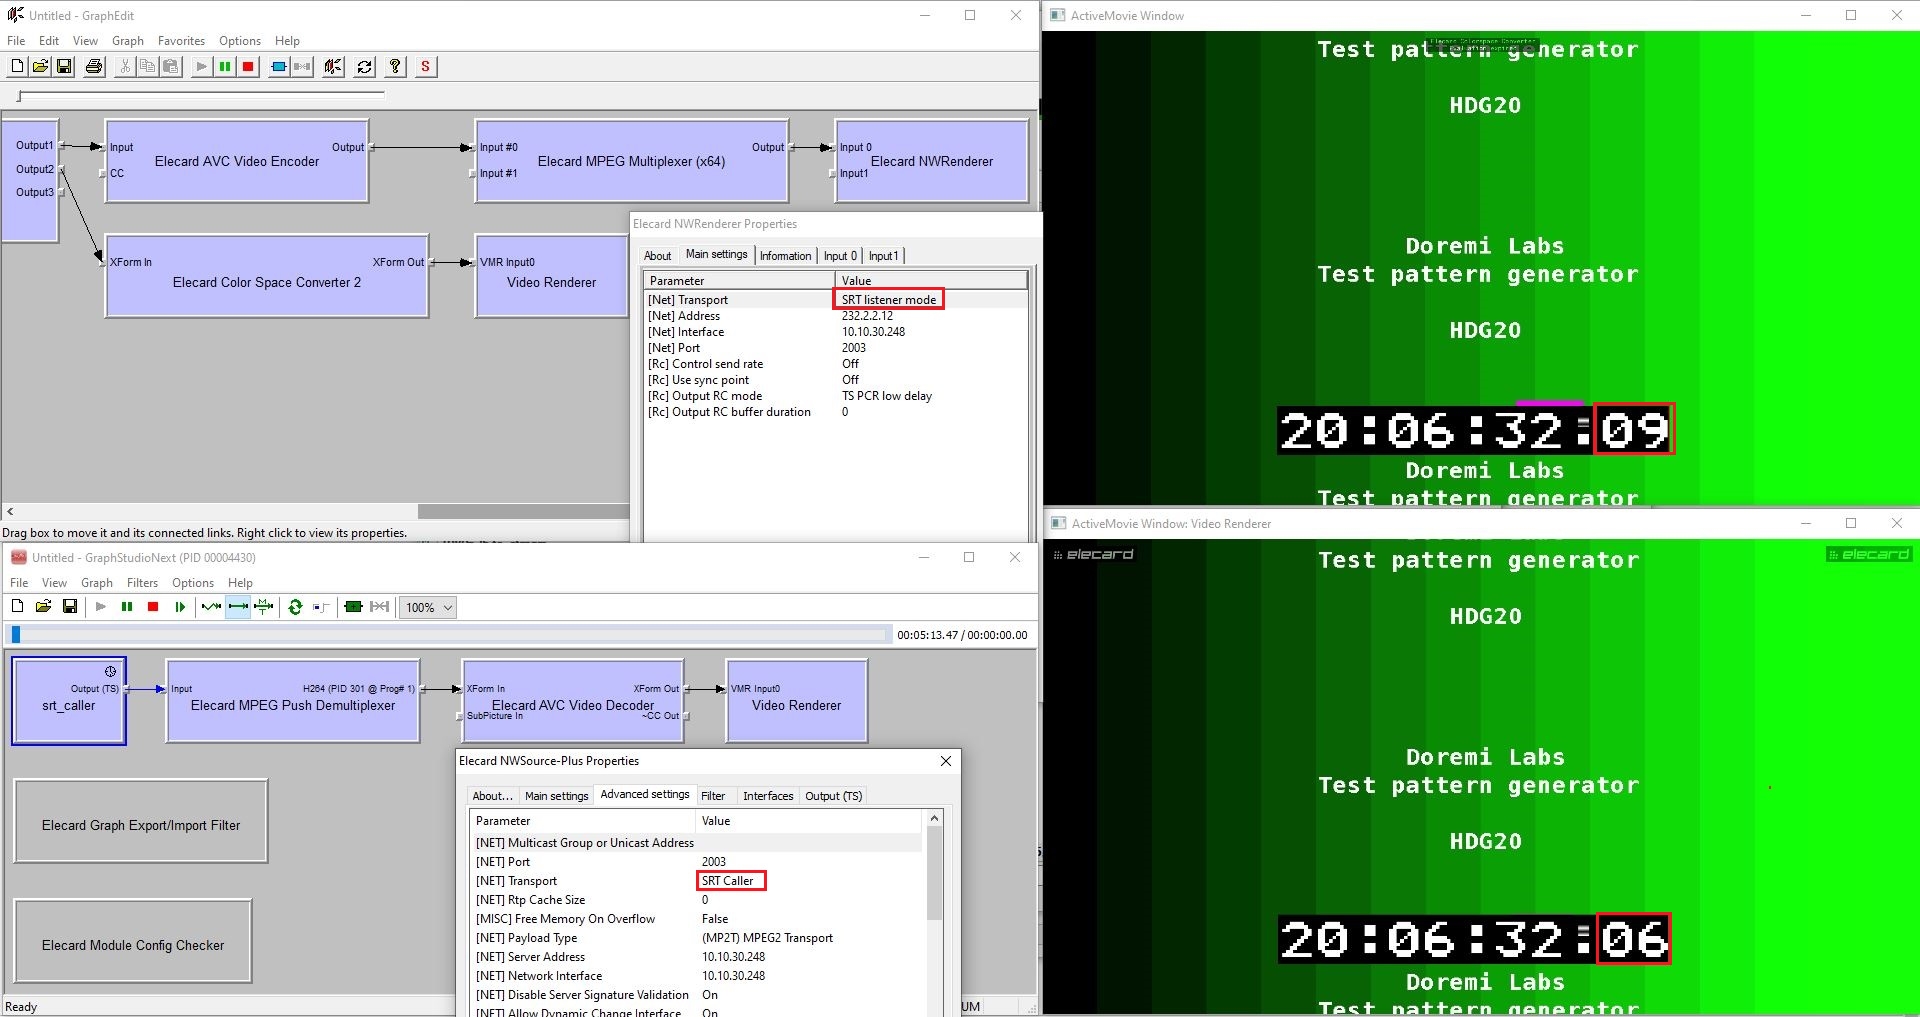Play the graph in GraphEdit
This screenshot has width=1920, height=1017.
202,66
